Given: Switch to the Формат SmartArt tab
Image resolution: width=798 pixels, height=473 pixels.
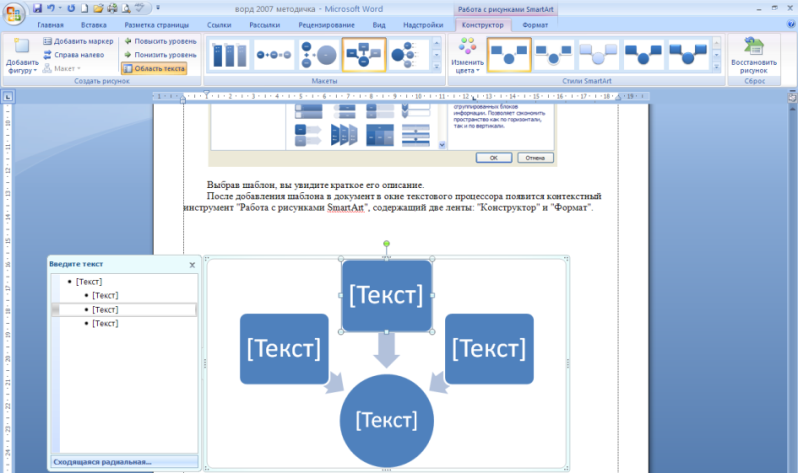Looking at the screenshot, I should (535, 25).
